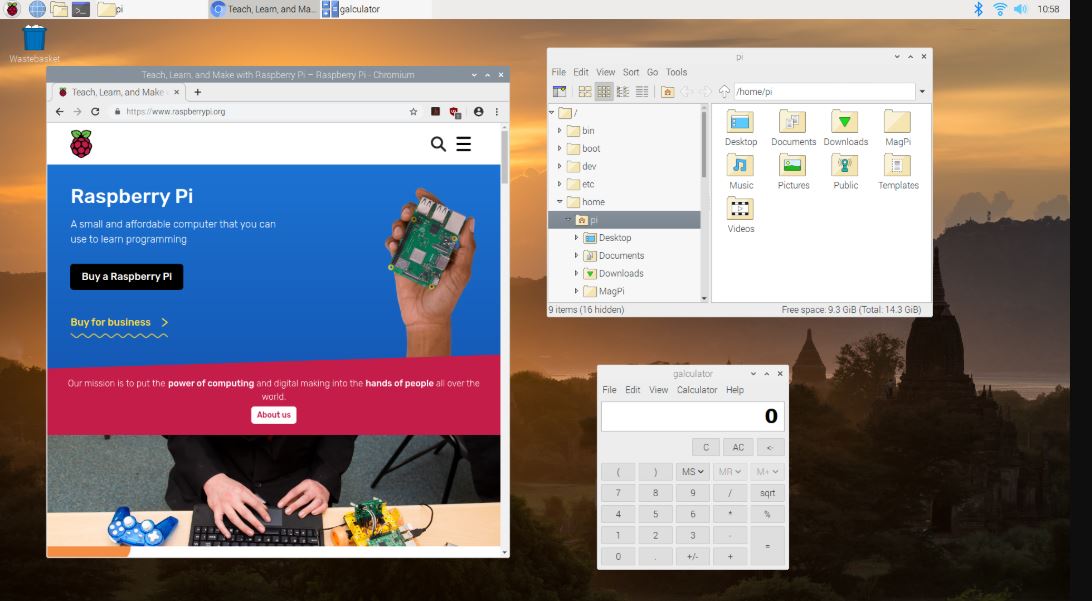Open the Tools menu in the file manager
Screen dimensions: 1092x601
point(676,71)
